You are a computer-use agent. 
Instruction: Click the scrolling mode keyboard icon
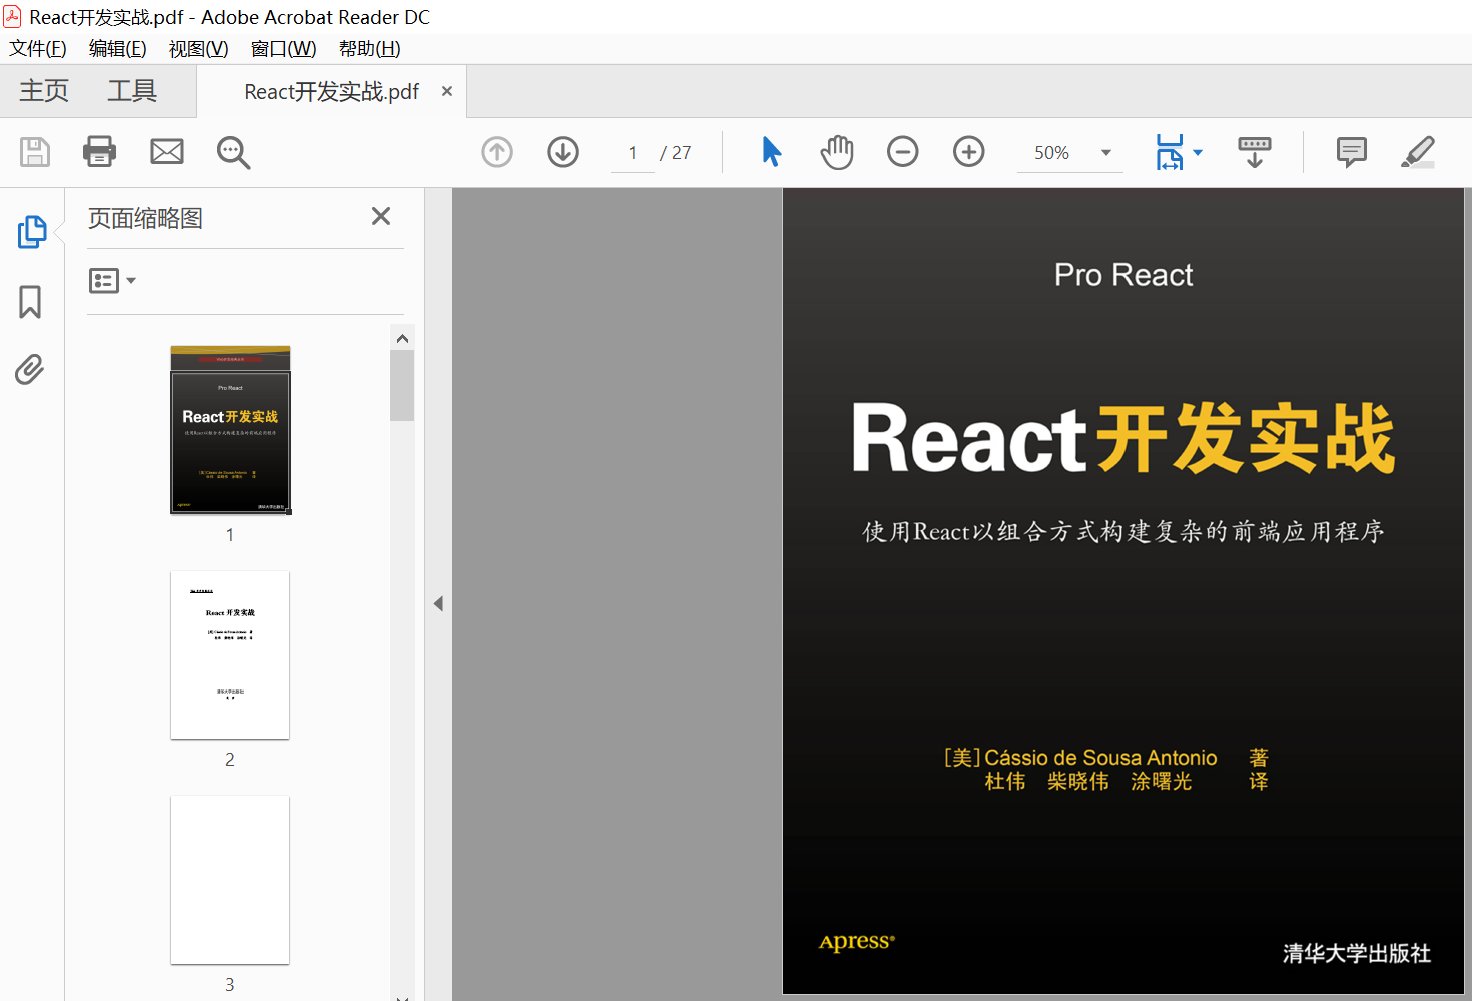point(1255,152)
